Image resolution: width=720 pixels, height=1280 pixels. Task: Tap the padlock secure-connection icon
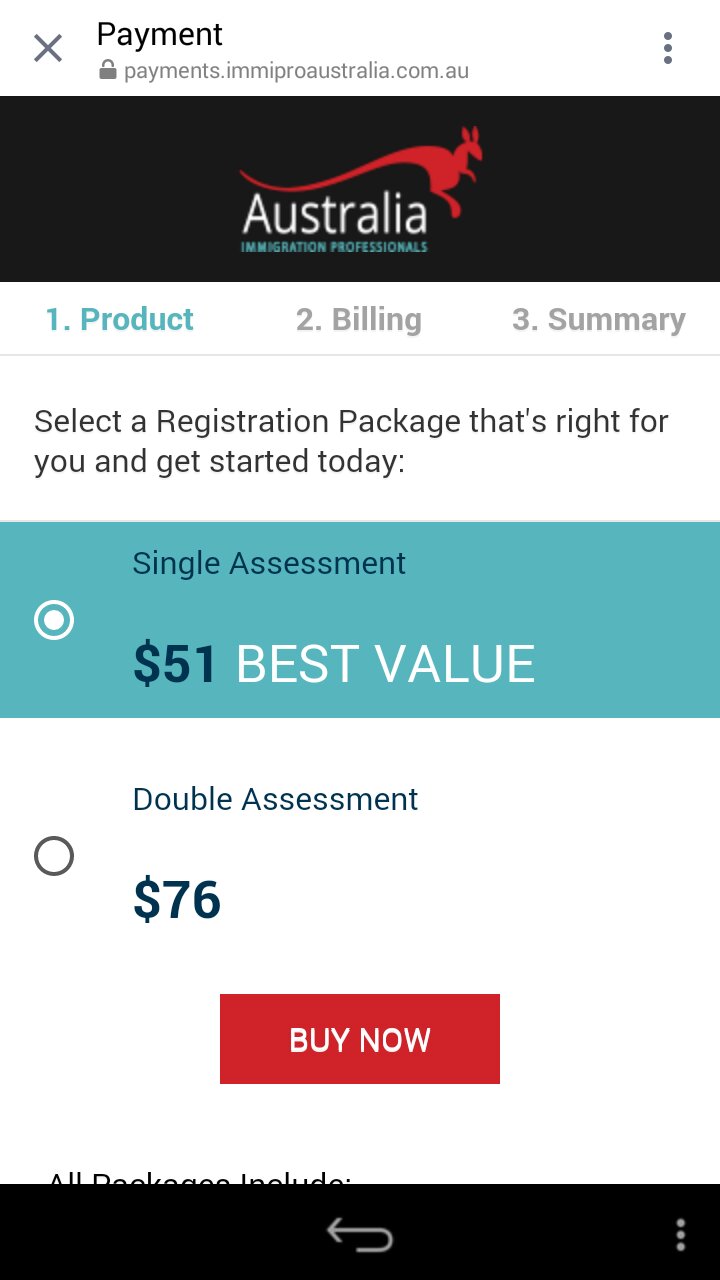click(108, 71)
